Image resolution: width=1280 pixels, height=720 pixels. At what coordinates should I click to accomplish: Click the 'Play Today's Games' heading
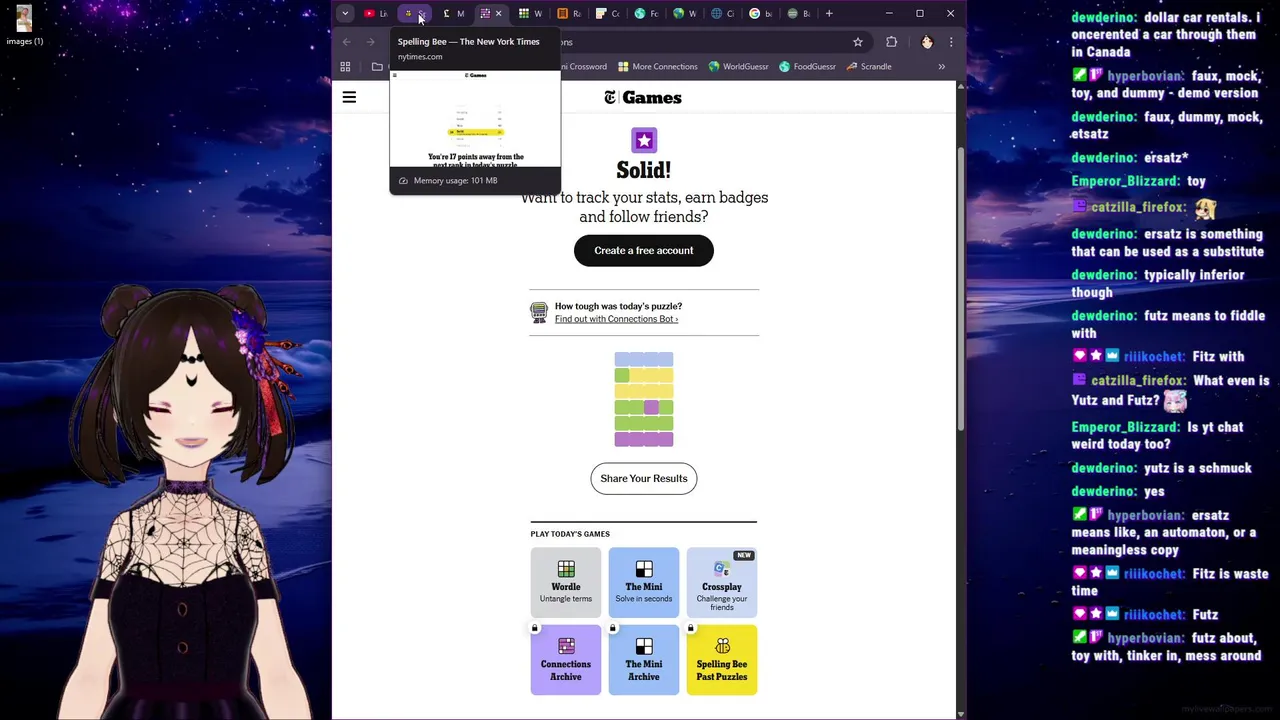(x=570, y=534)
